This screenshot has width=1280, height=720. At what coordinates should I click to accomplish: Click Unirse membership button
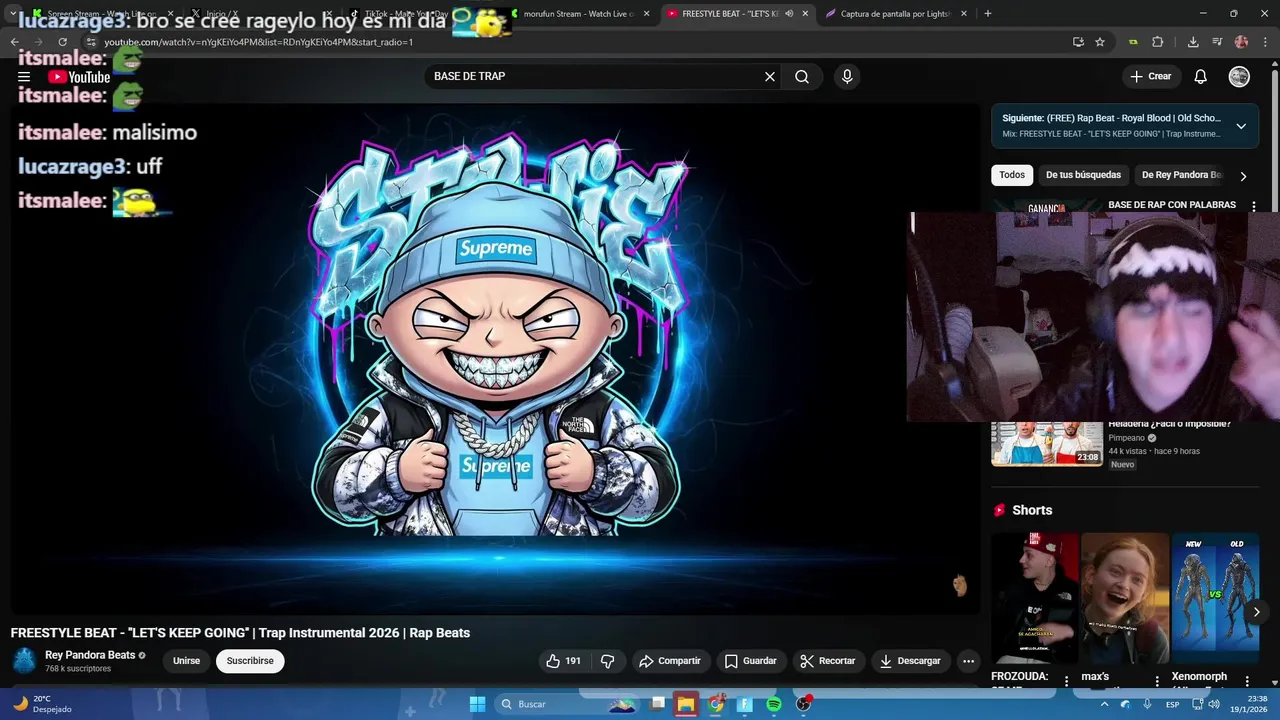pyautogui.click(x=186, y=661)
